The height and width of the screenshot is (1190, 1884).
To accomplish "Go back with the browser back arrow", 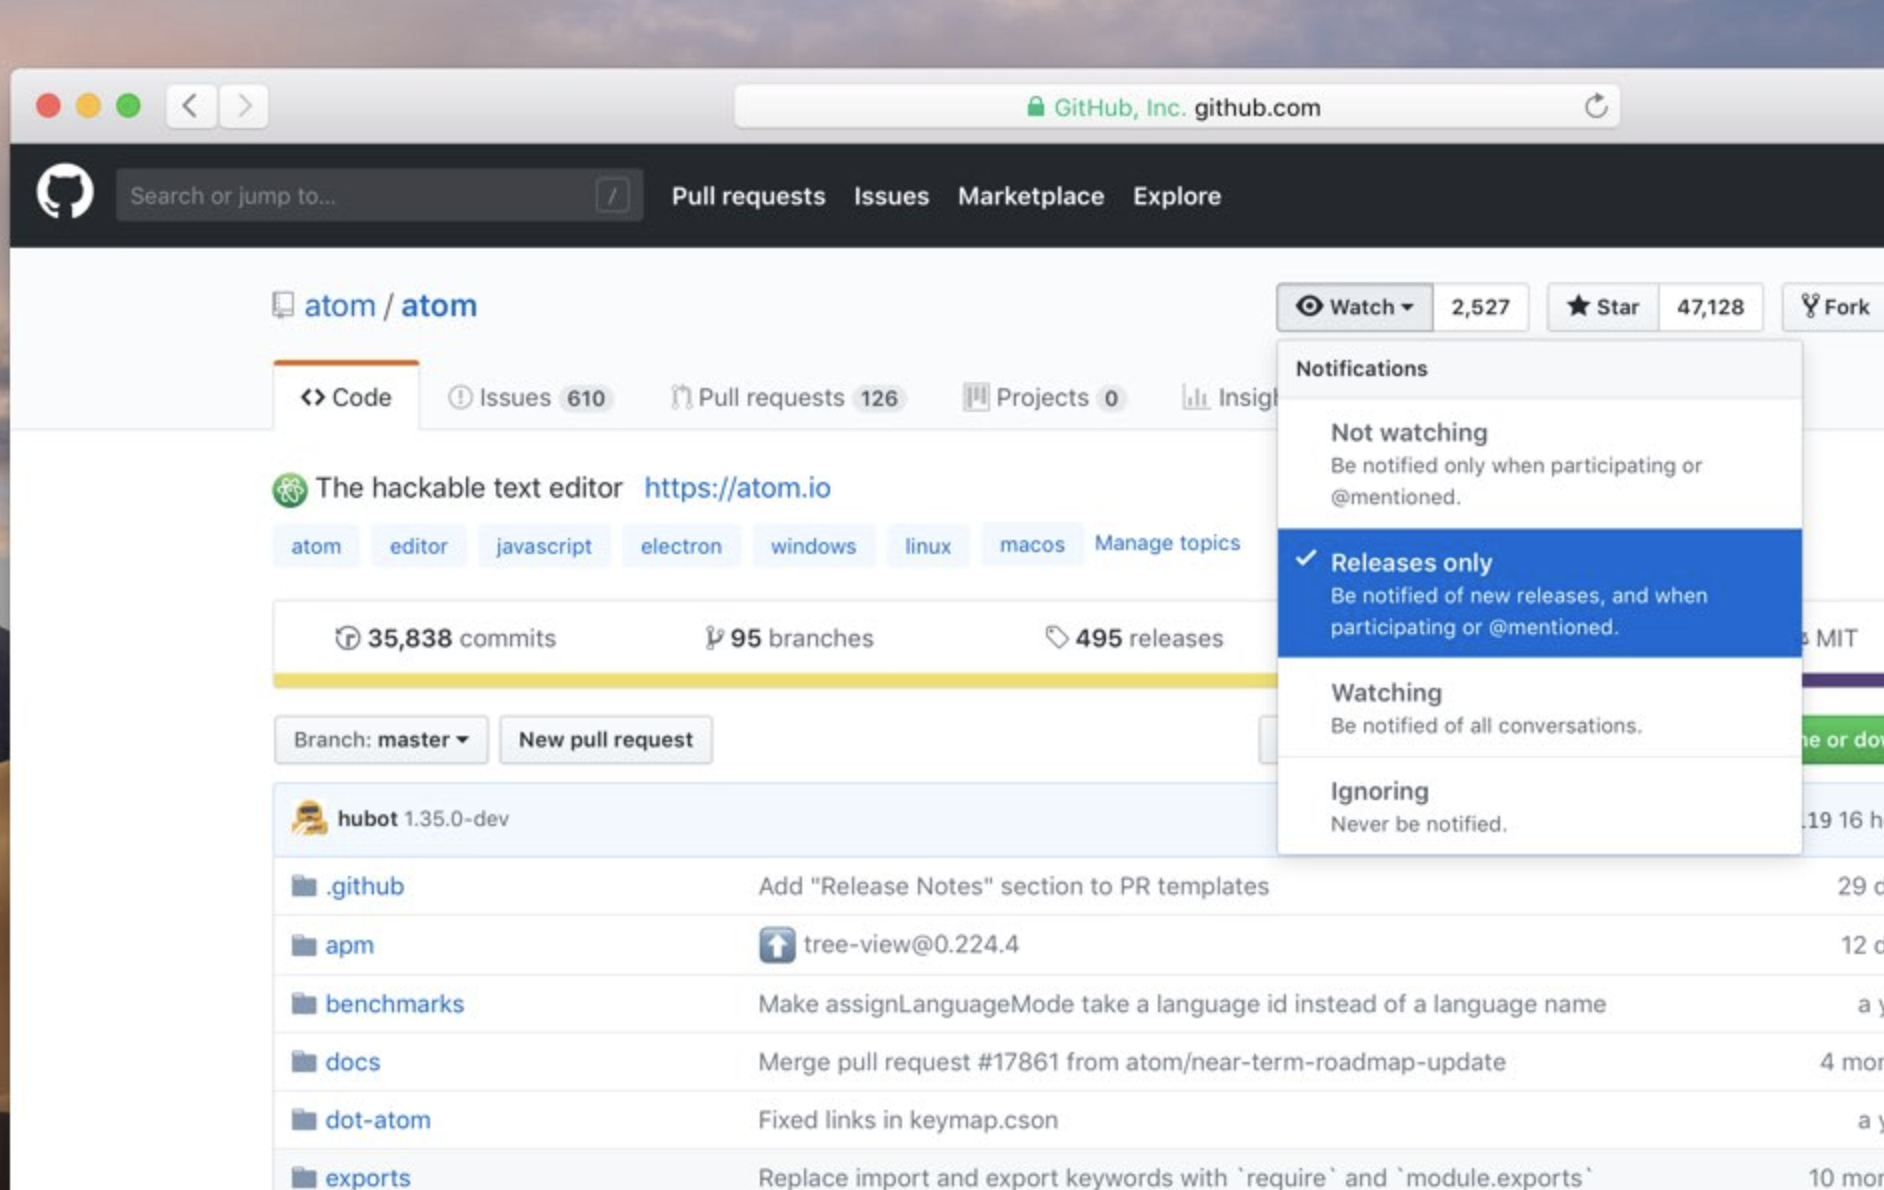I will click(x=190, y=106).
